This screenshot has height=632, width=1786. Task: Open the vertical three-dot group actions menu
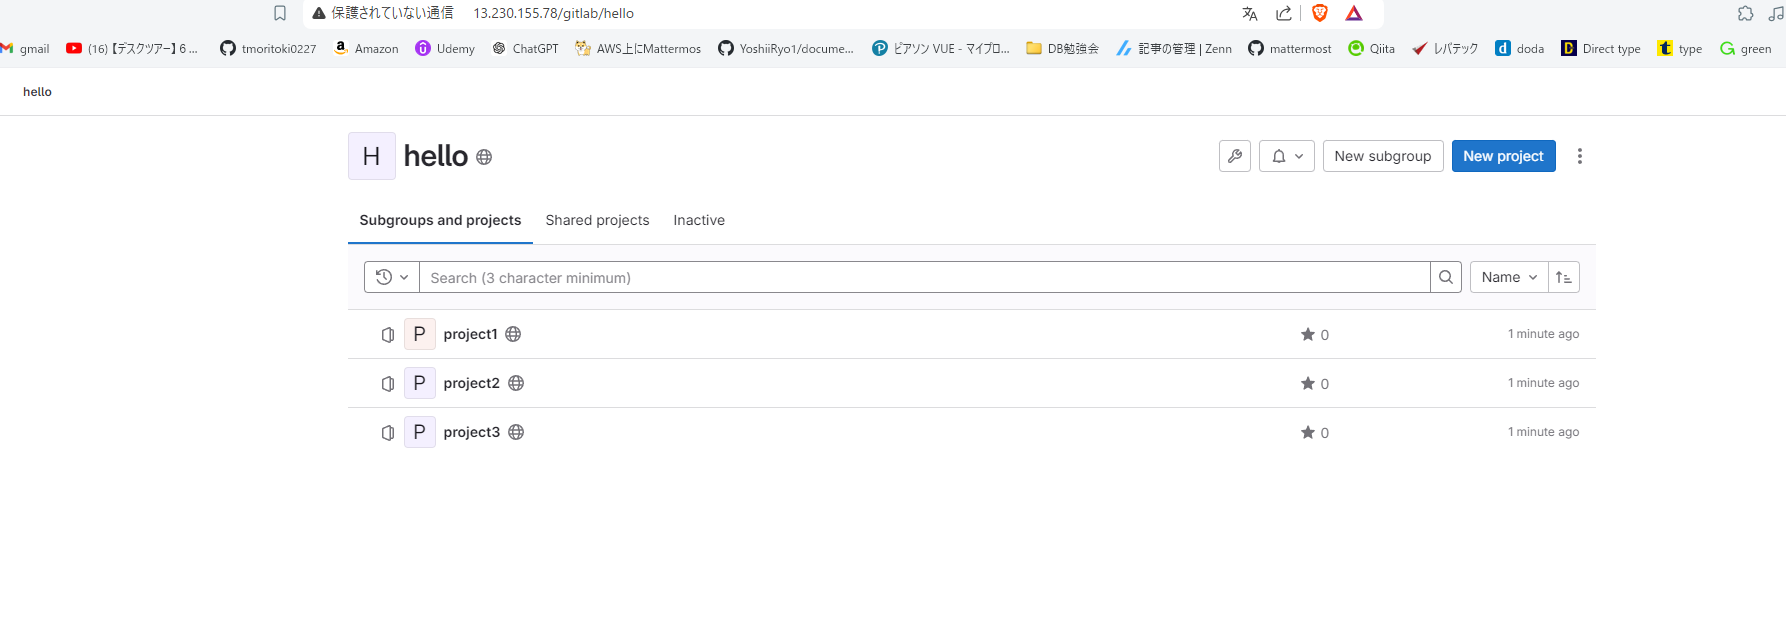(x=1580, y=156)
